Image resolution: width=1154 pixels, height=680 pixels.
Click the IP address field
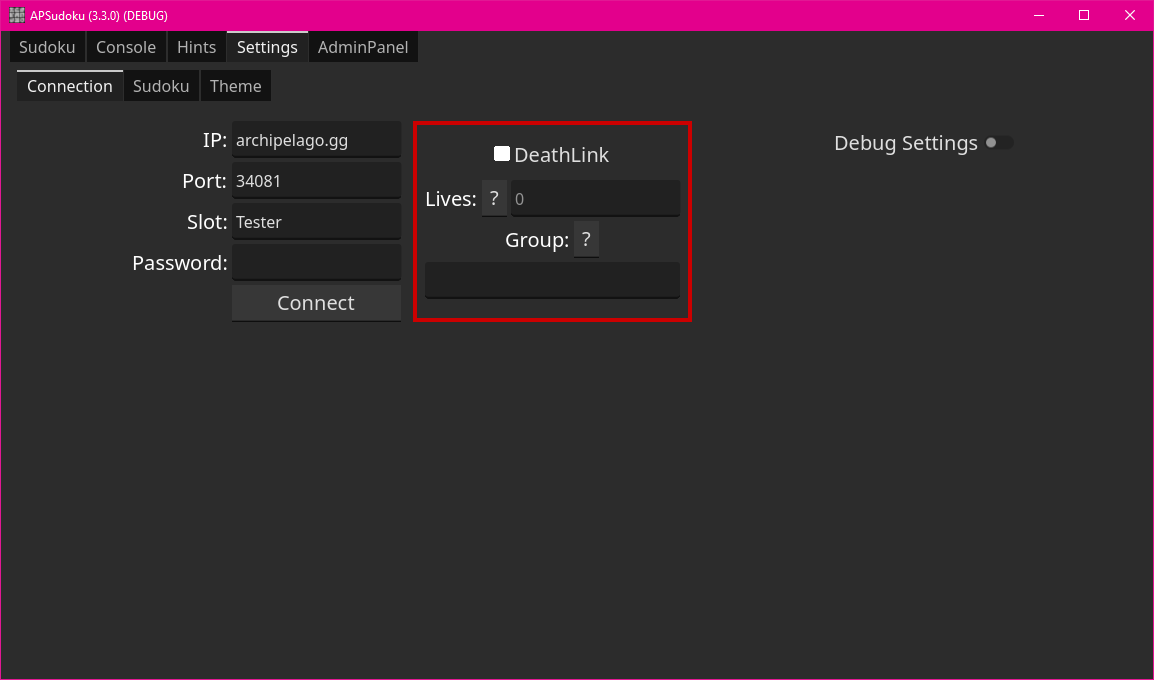pyautogui.click(x=316, y=141)
